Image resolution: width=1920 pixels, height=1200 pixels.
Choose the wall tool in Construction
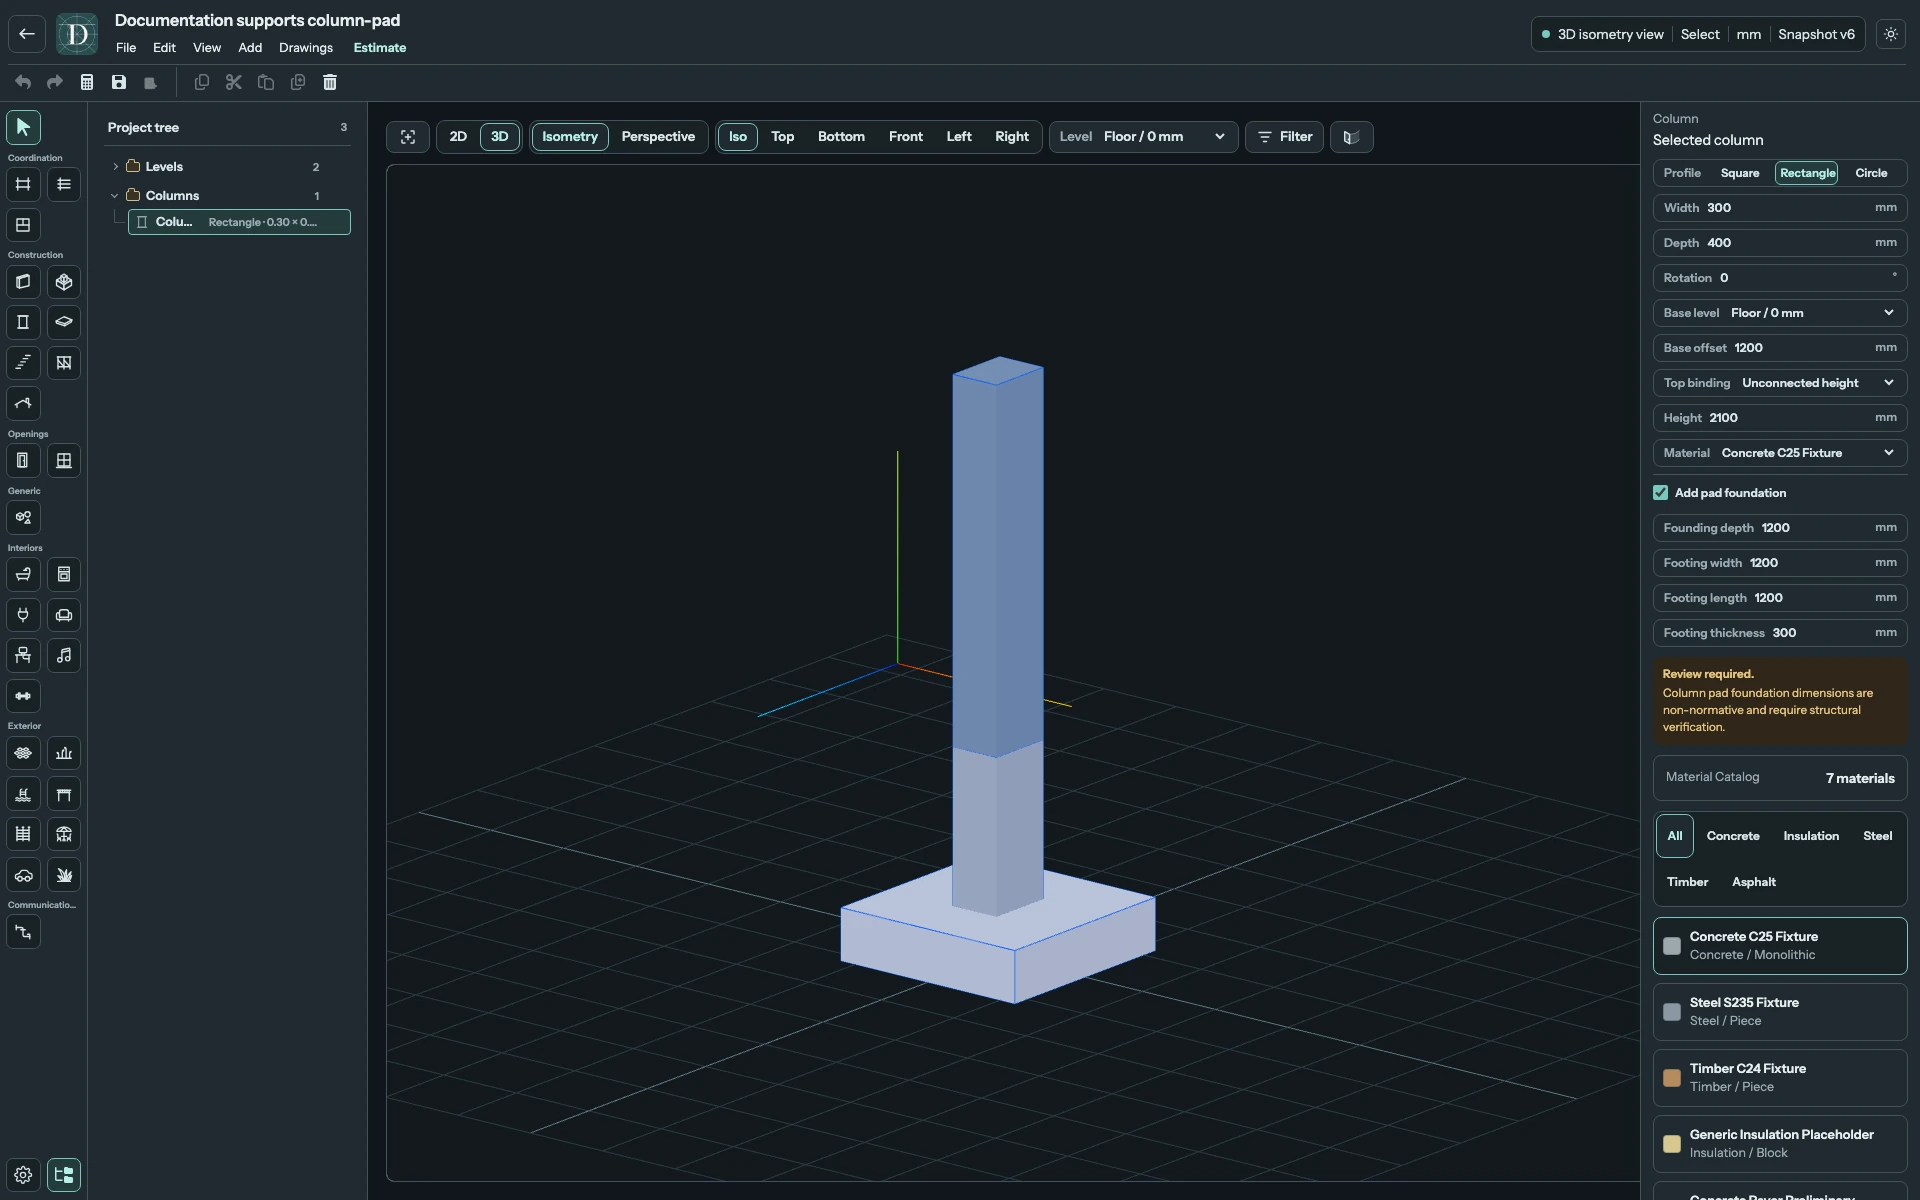(x=23, y=282)
